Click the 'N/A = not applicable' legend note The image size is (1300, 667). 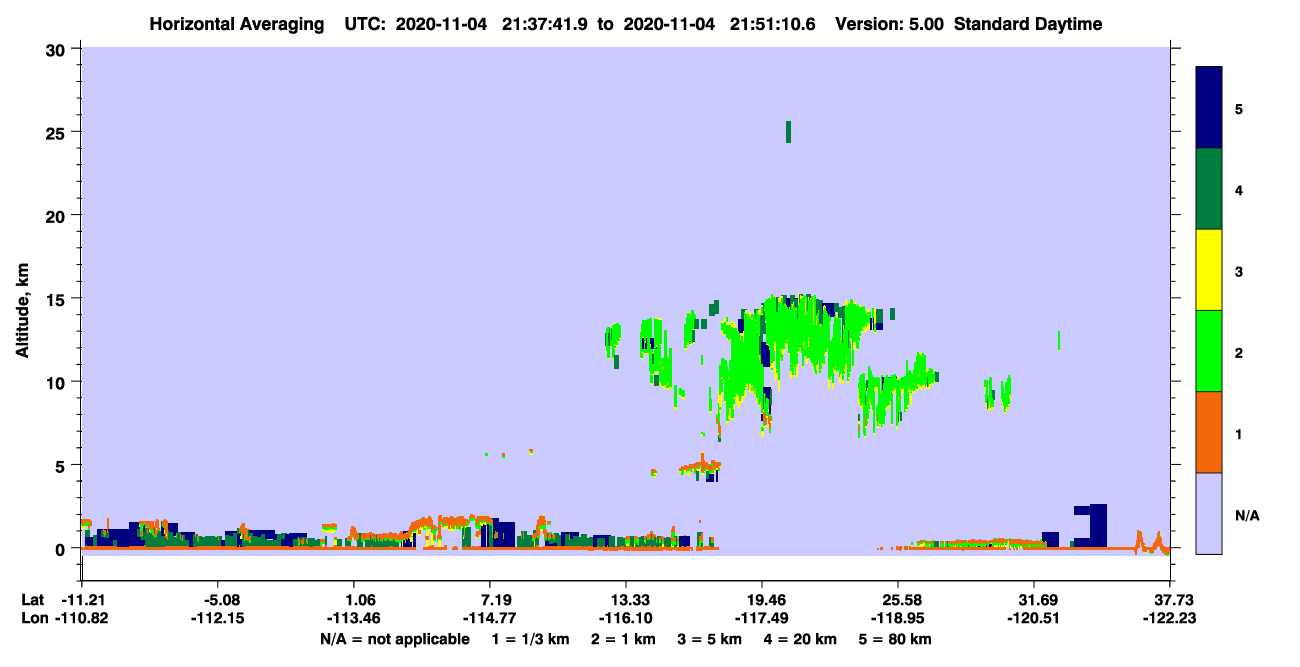(394, 639)
